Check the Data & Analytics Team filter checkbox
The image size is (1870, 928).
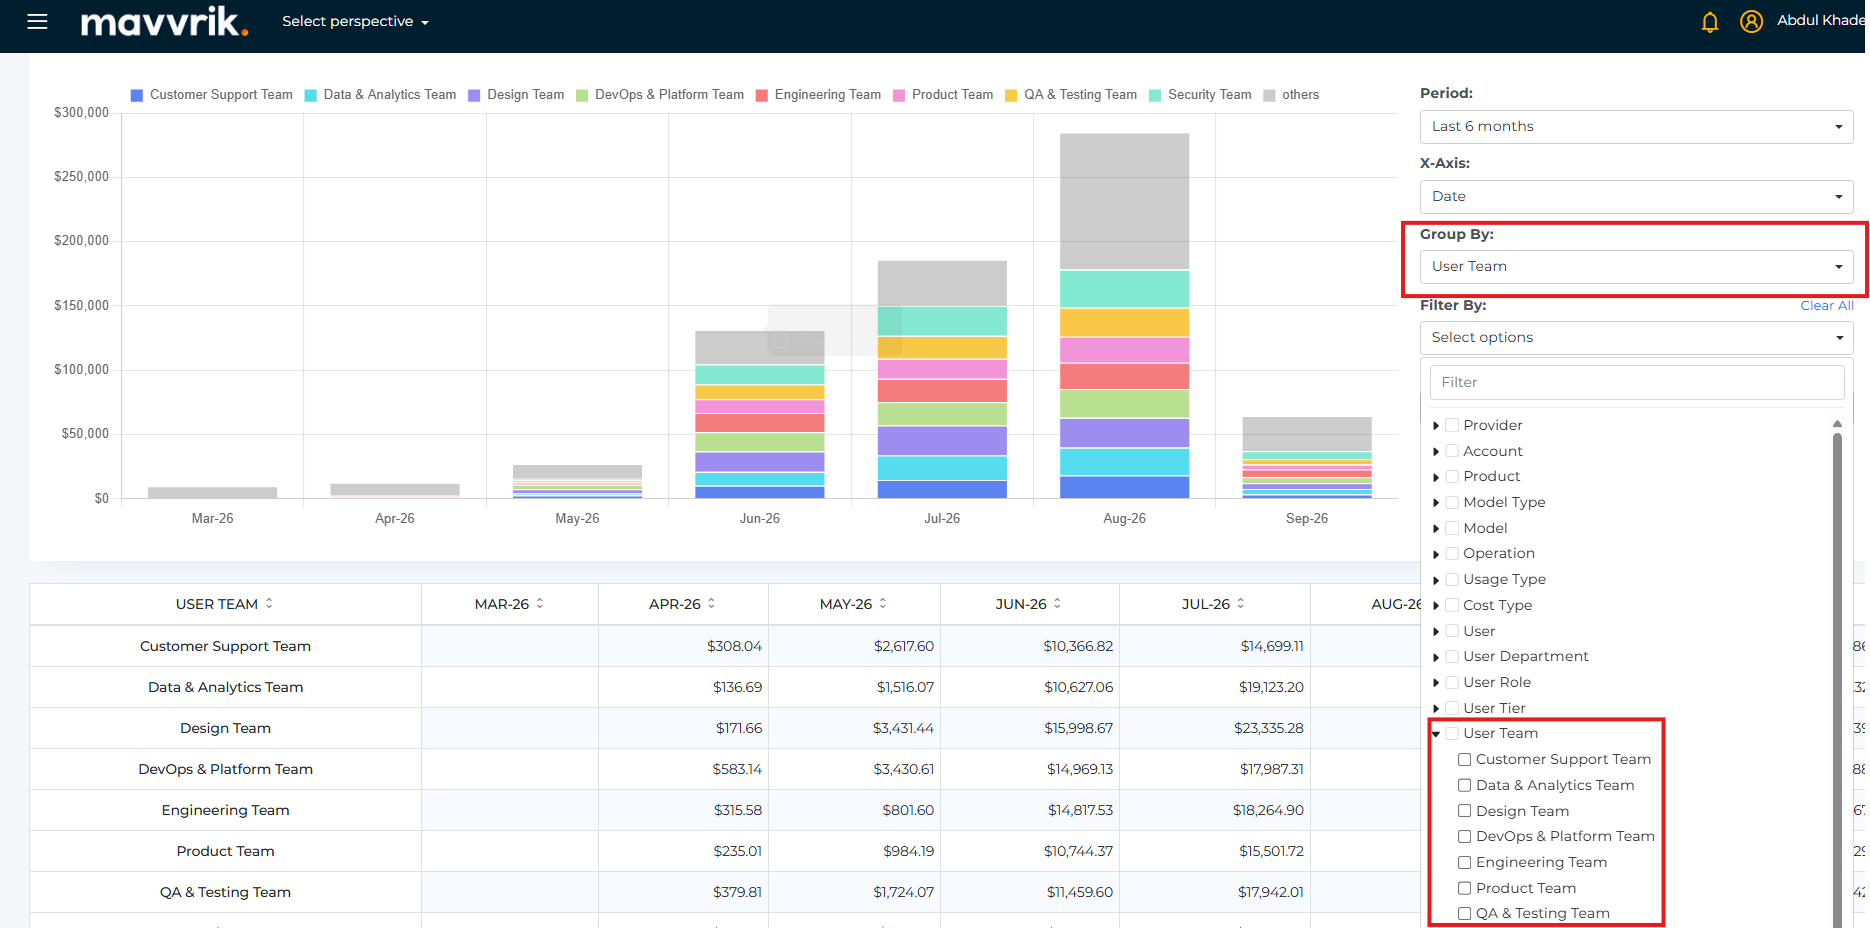point(1465,785)
